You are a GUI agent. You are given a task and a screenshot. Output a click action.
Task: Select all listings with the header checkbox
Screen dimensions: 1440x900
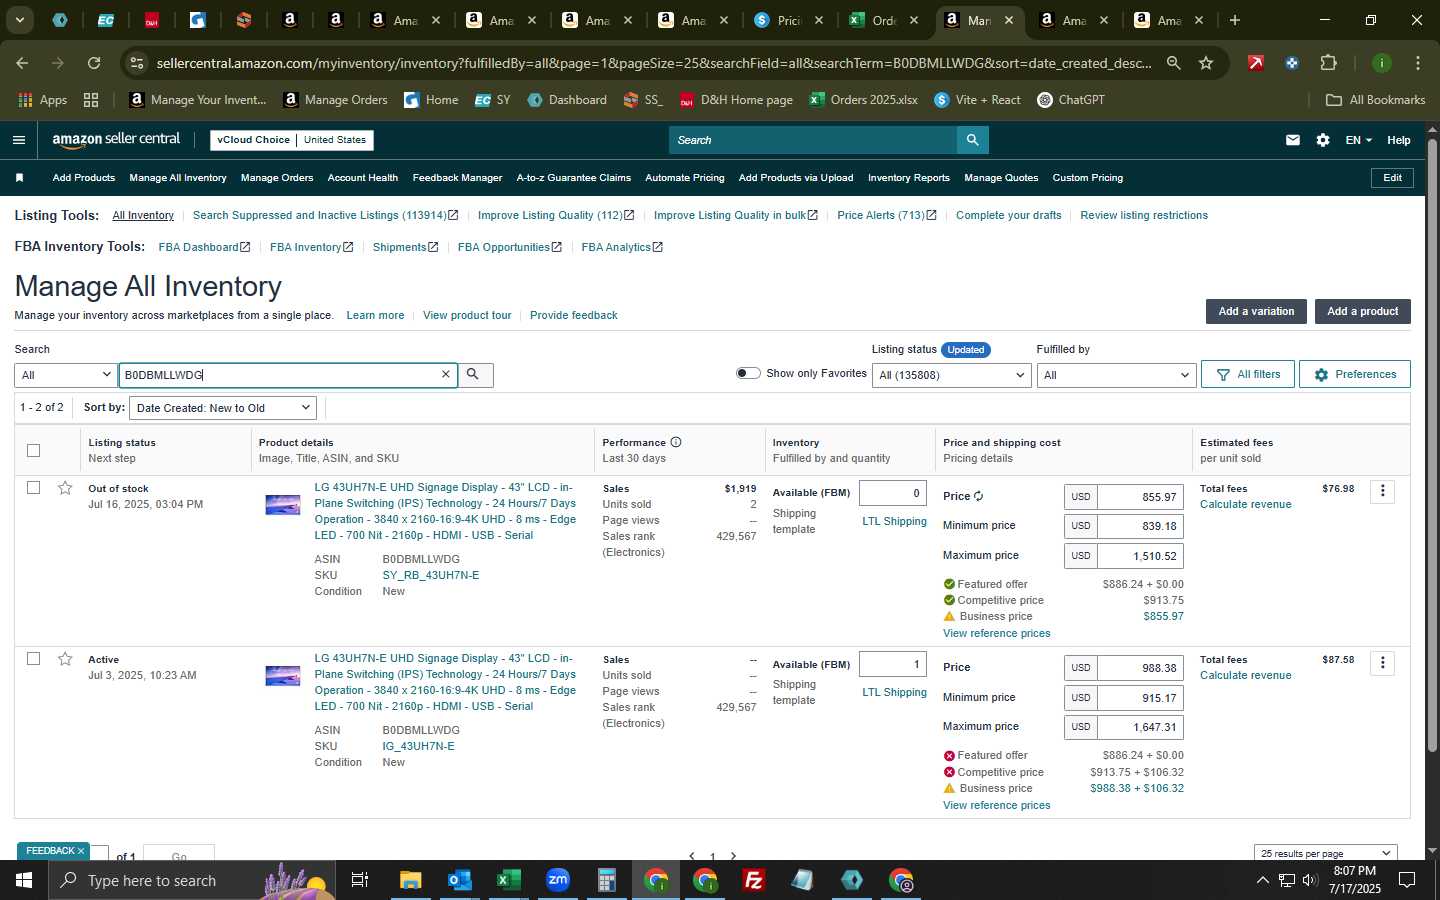[x=33, y=450]
